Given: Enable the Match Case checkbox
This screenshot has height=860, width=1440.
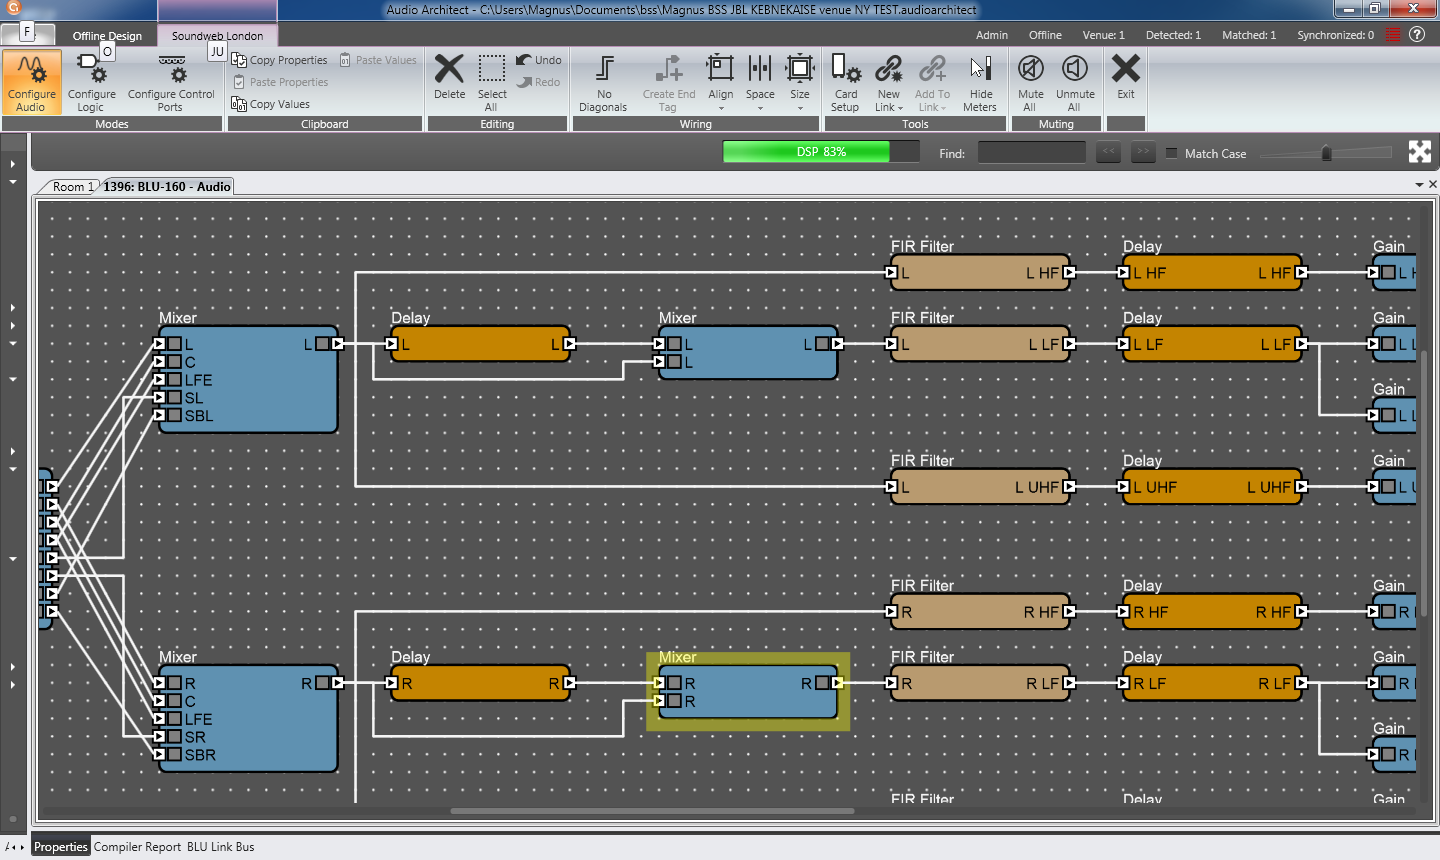Looking at the screenshot, I should point(1171,153).
